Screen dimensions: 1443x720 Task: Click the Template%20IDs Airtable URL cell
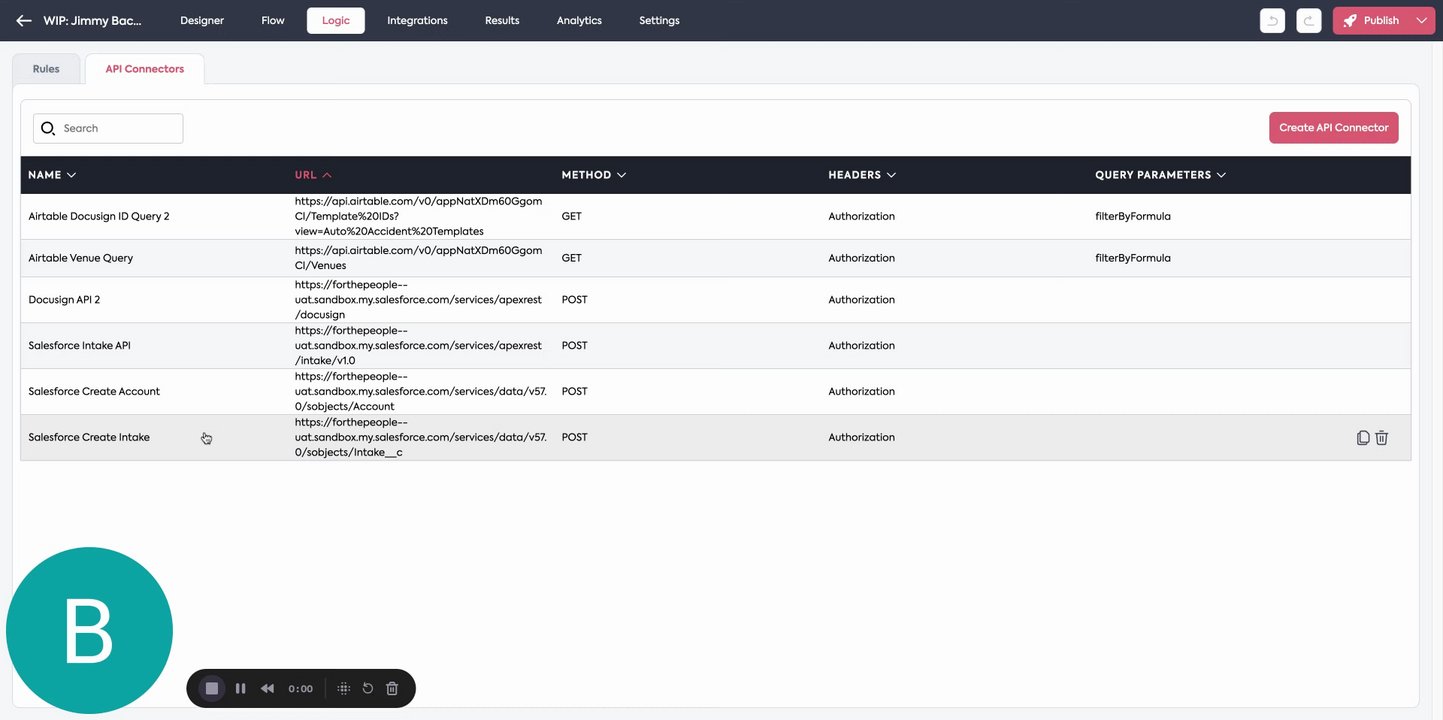click(x=419, y=216)
